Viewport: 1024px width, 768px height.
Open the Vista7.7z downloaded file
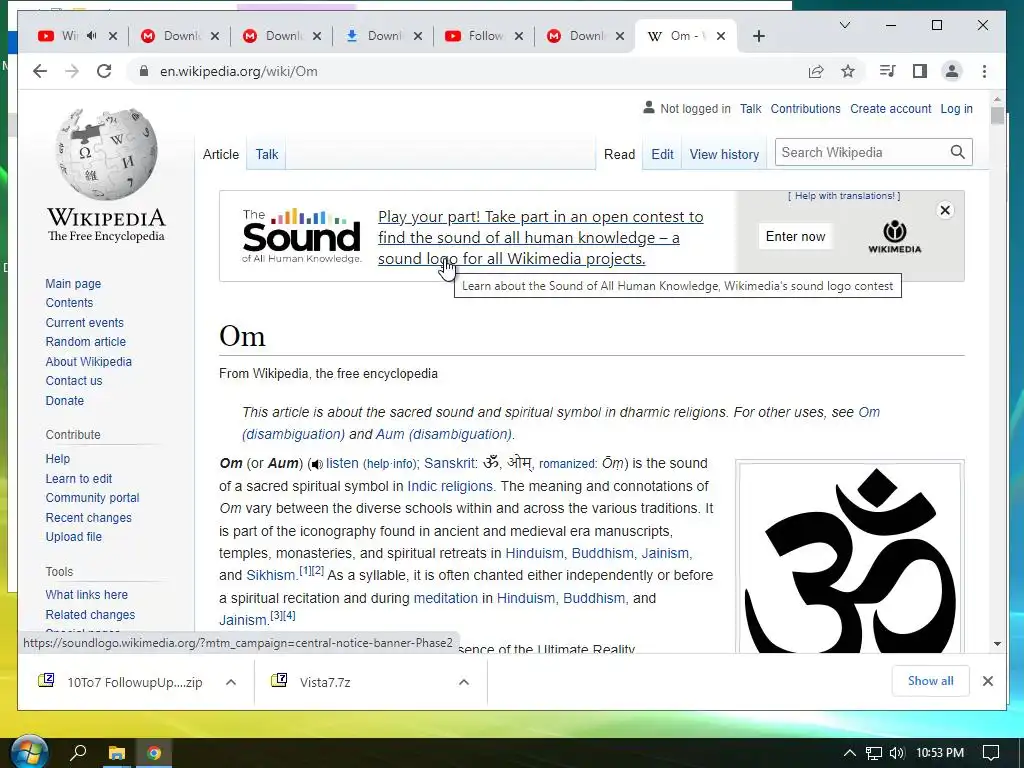pos(325,682)
